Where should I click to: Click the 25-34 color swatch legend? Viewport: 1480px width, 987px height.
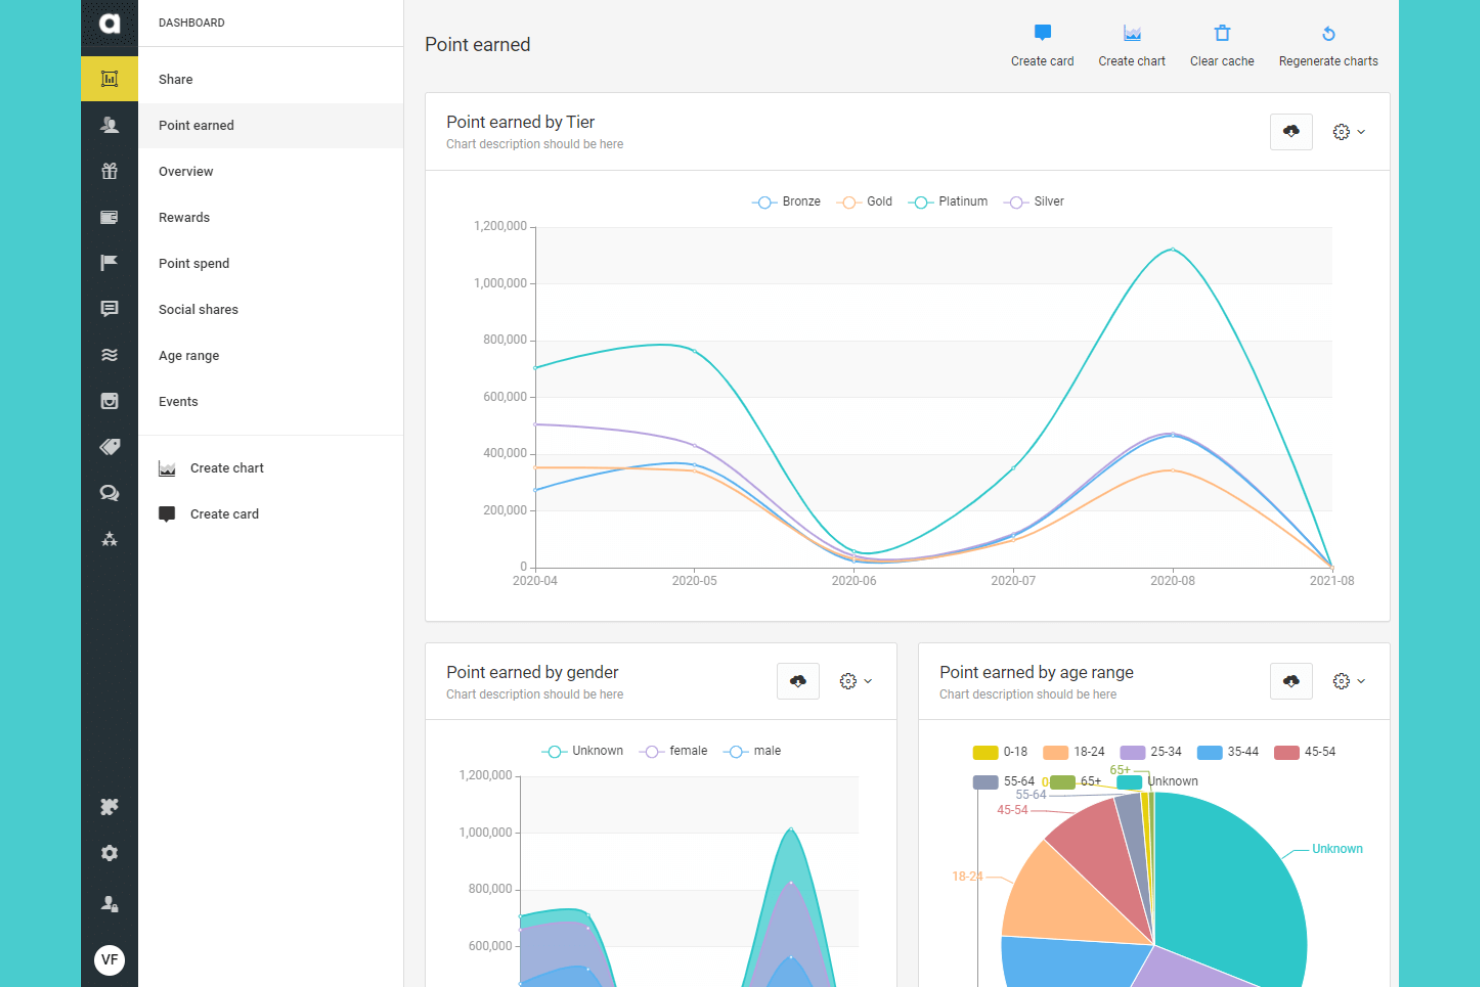pos(1132,752)
